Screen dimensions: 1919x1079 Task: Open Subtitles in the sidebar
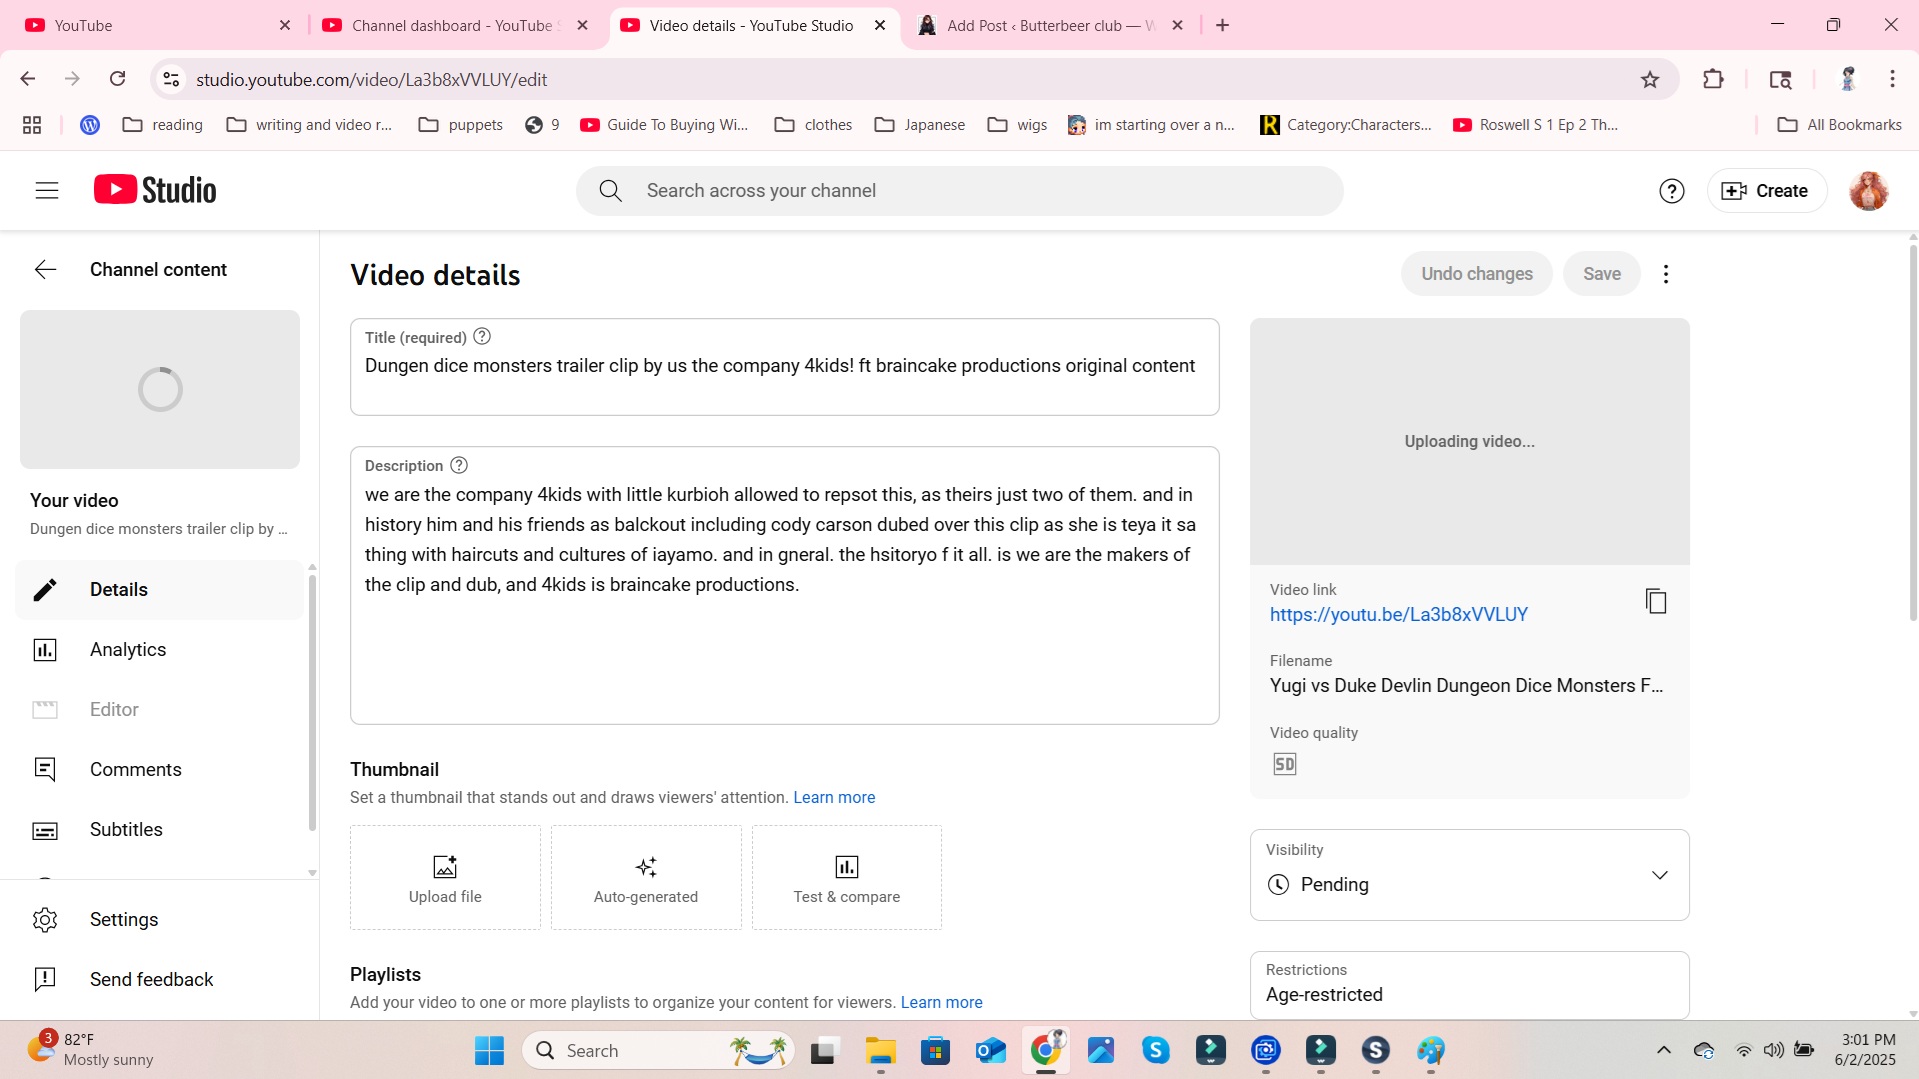pyautogui.click(x=160, y=830)
